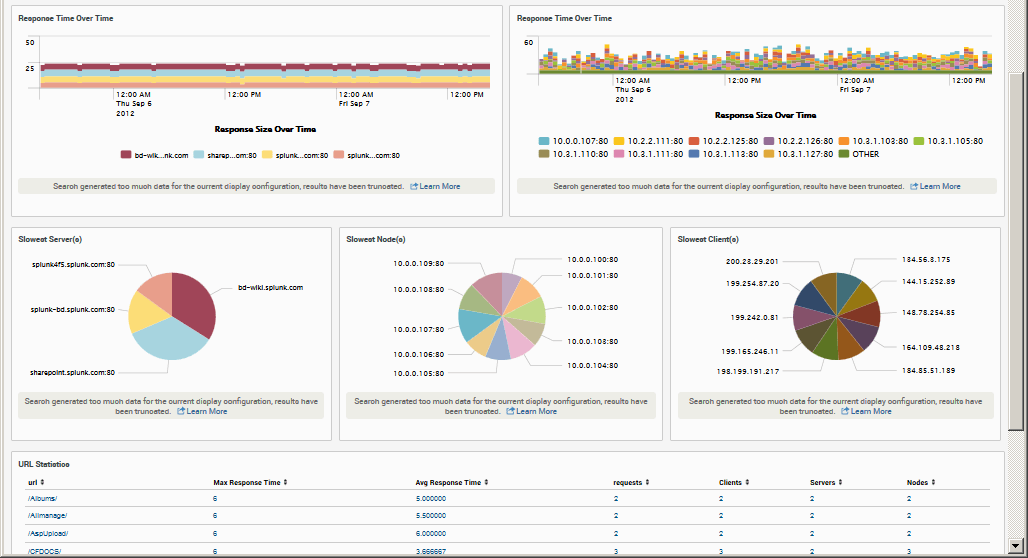Open the /Allmanage/ url link
Screen dimensions: 1028x558
click(47, 516)
